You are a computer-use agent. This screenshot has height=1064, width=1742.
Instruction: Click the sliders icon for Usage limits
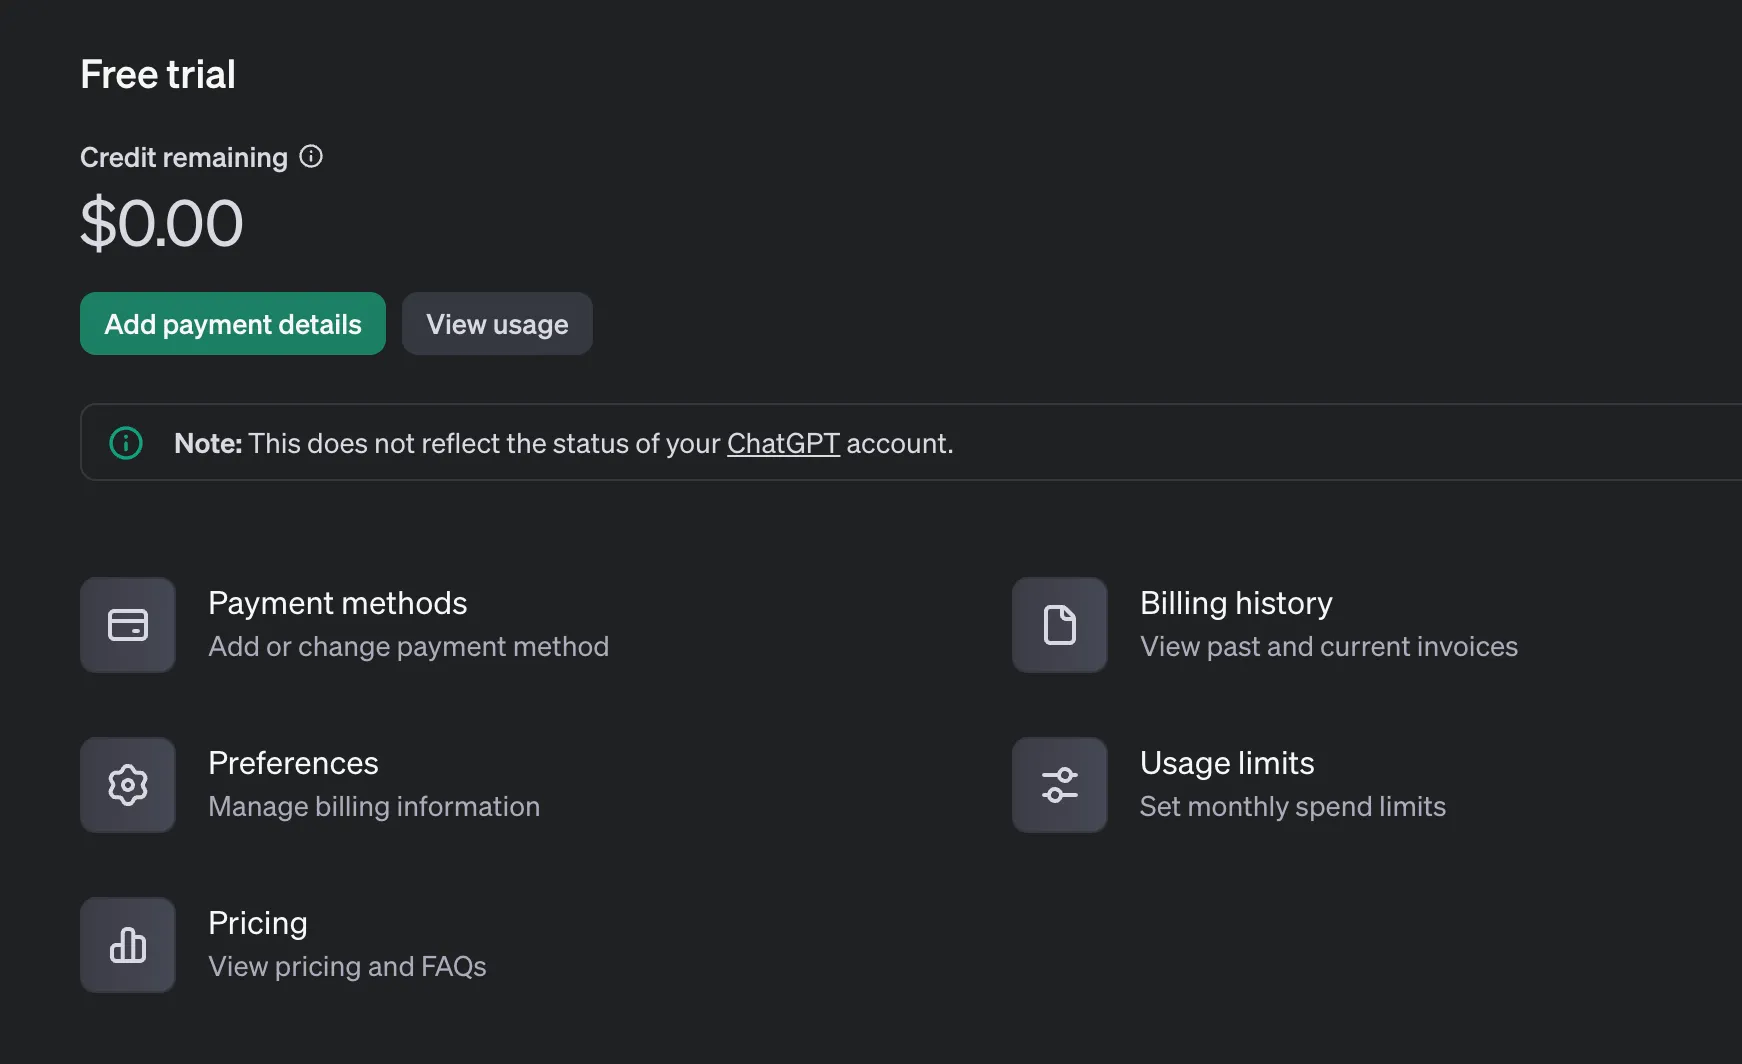tap(1060, 785)
